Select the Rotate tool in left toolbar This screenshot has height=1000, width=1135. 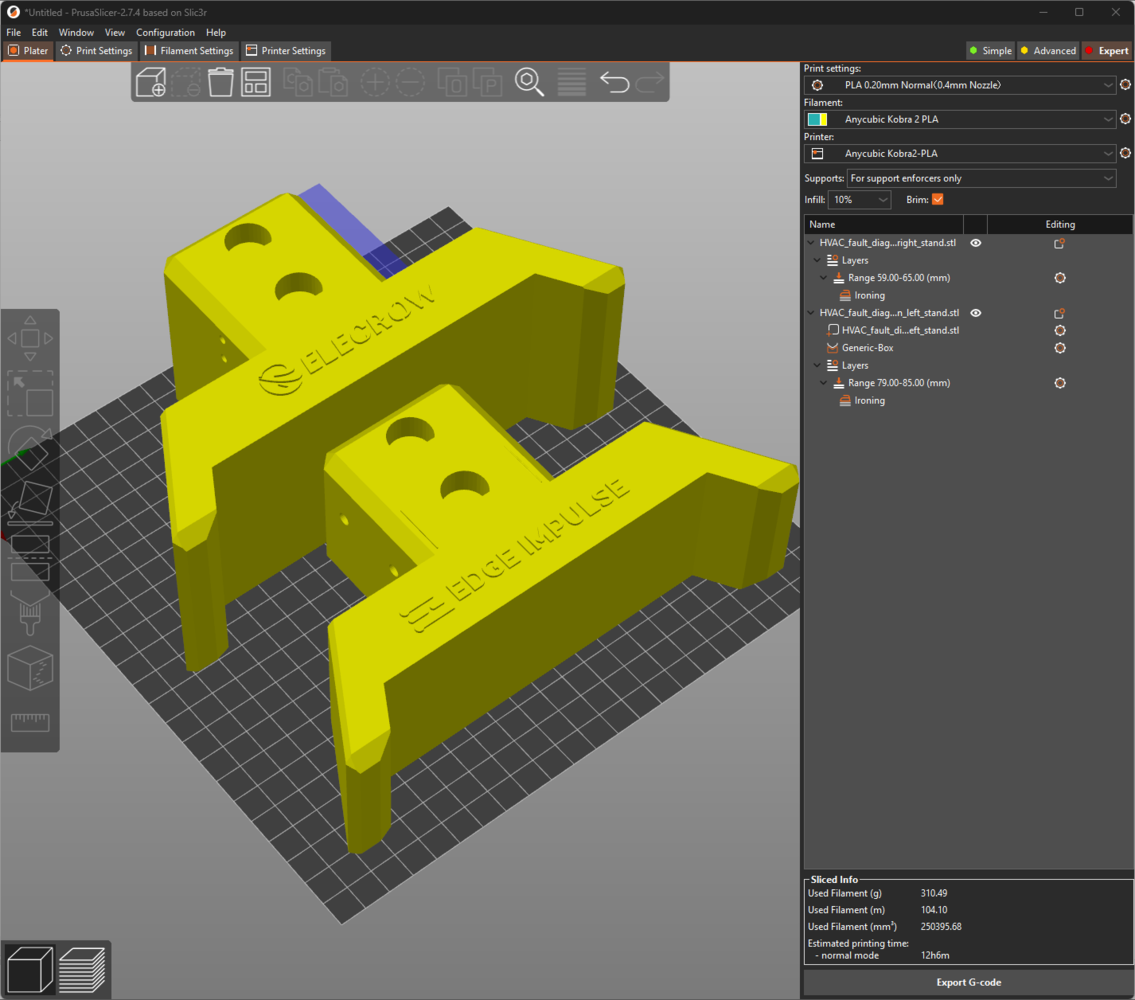tap(30, 447)
